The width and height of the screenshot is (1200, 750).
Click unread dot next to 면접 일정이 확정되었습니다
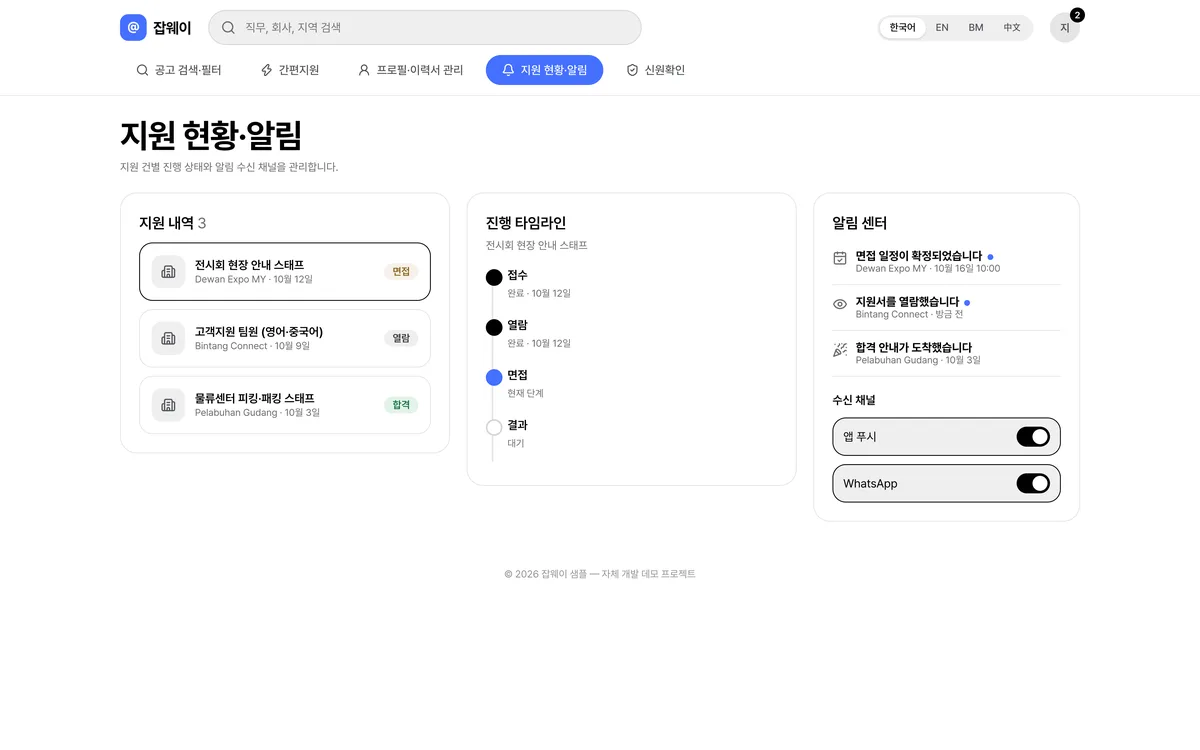point(990,256)
